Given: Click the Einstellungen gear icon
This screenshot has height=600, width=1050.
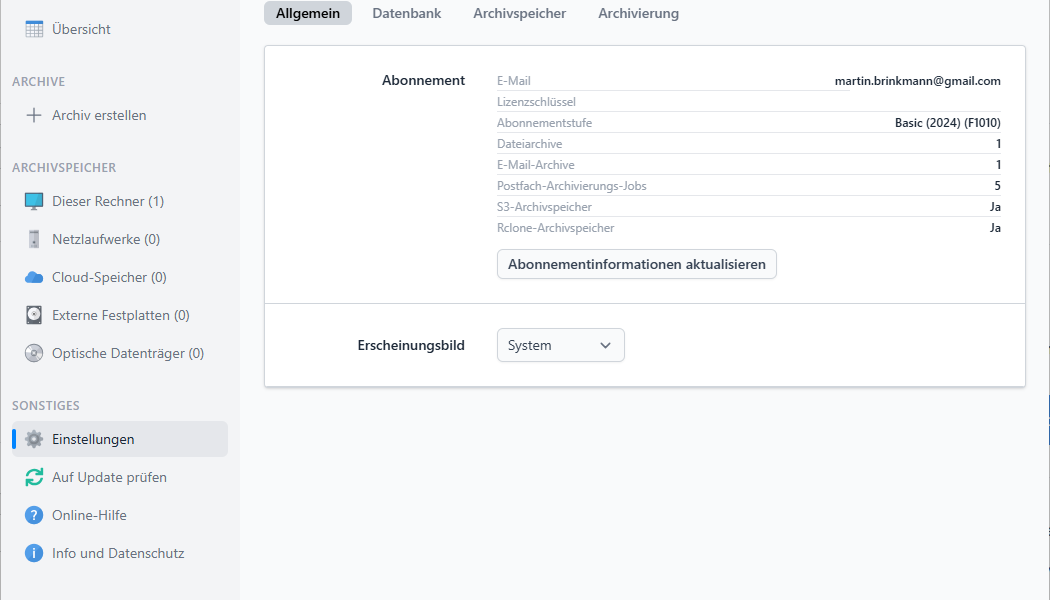Looking at the screenshot, I should tap(34, 439).
